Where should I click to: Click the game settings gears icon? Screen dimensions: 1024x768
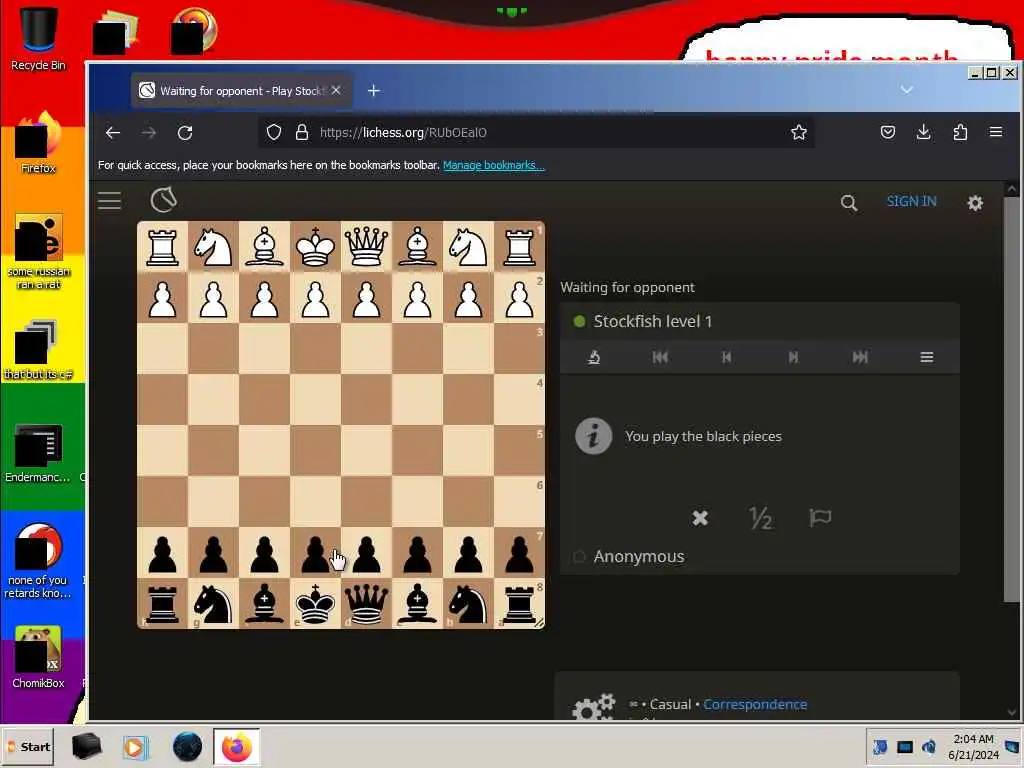pyautogui.click(x=593, y=707)
